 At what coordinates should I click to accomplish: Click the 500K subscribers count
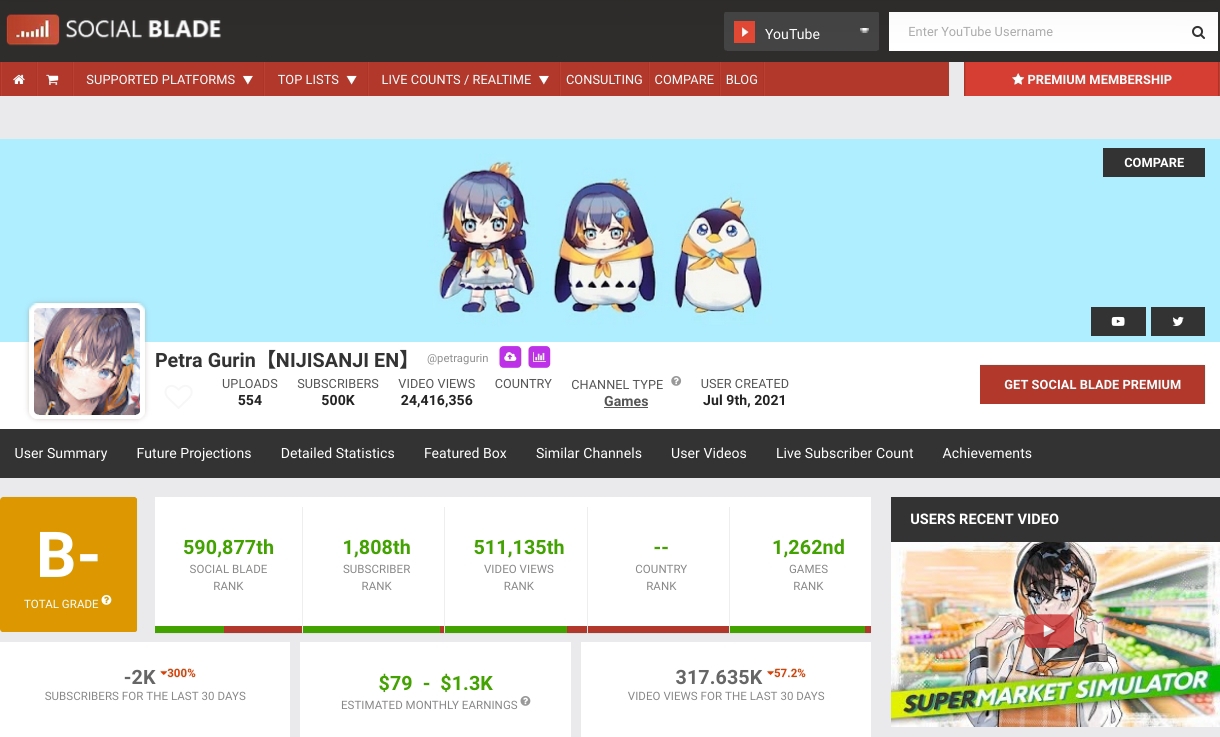click(x=338, y=400)
